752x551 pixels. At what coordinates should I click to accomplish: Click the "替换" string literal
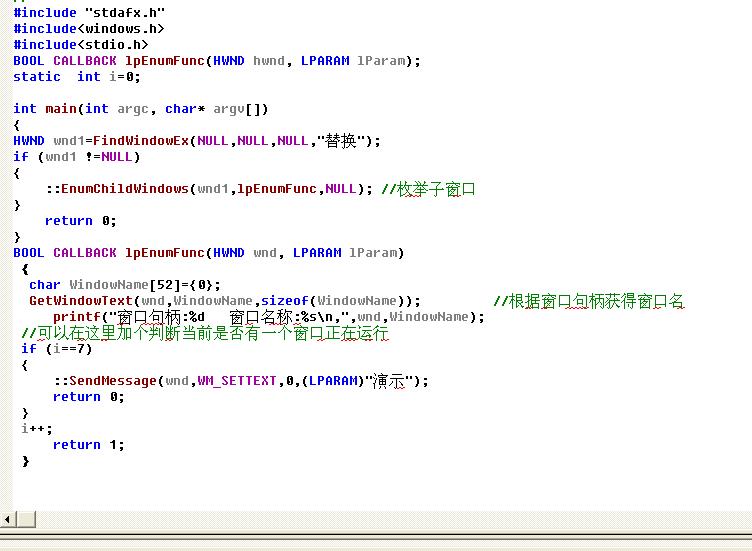(x=341, y=141)
